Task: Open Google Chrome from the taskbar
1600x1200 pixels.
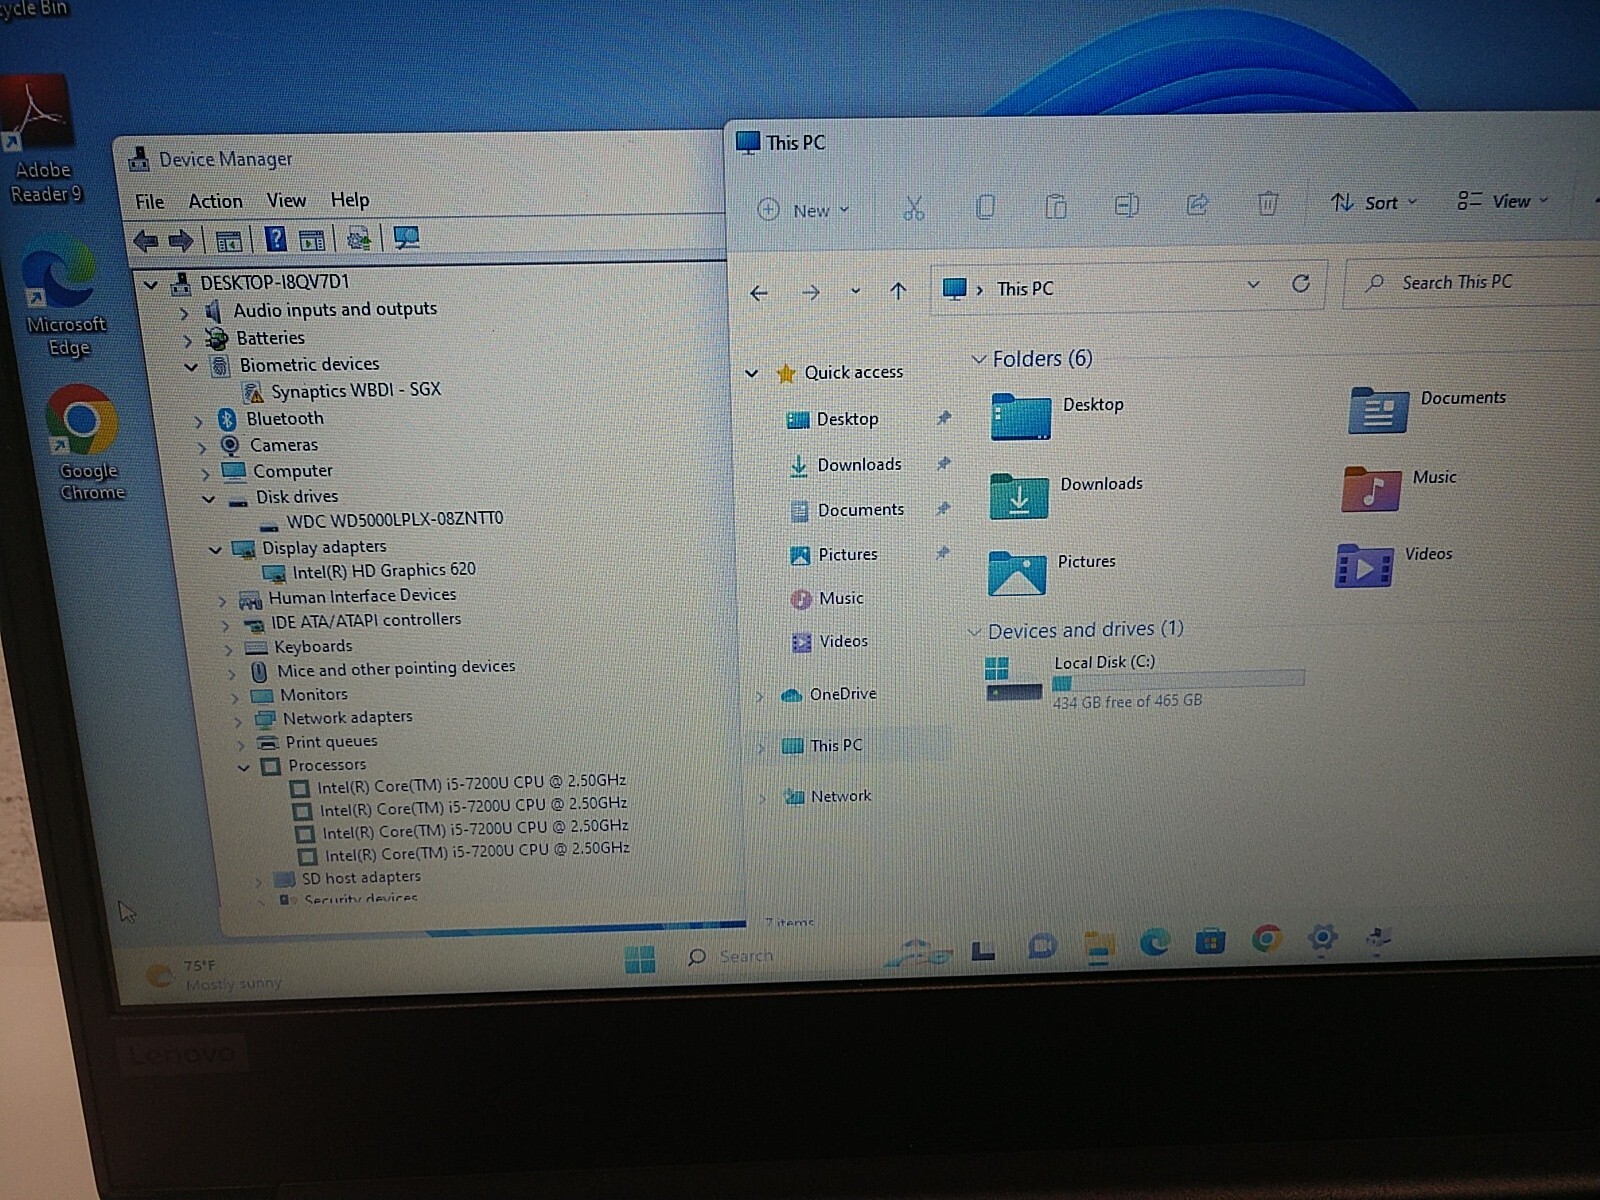Action: (x=1266, y=939)
